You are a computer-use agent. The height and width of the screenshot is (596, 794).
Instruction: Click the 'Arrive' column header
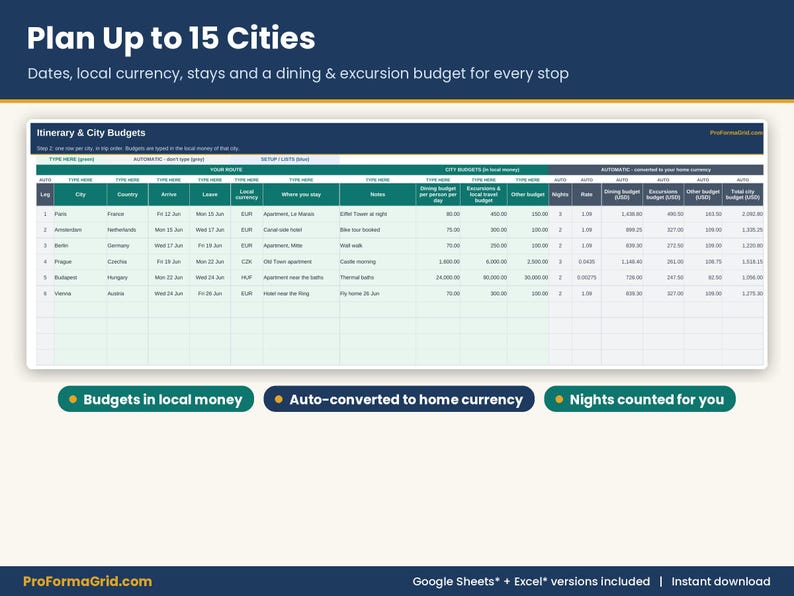click(x=169, y=194)
